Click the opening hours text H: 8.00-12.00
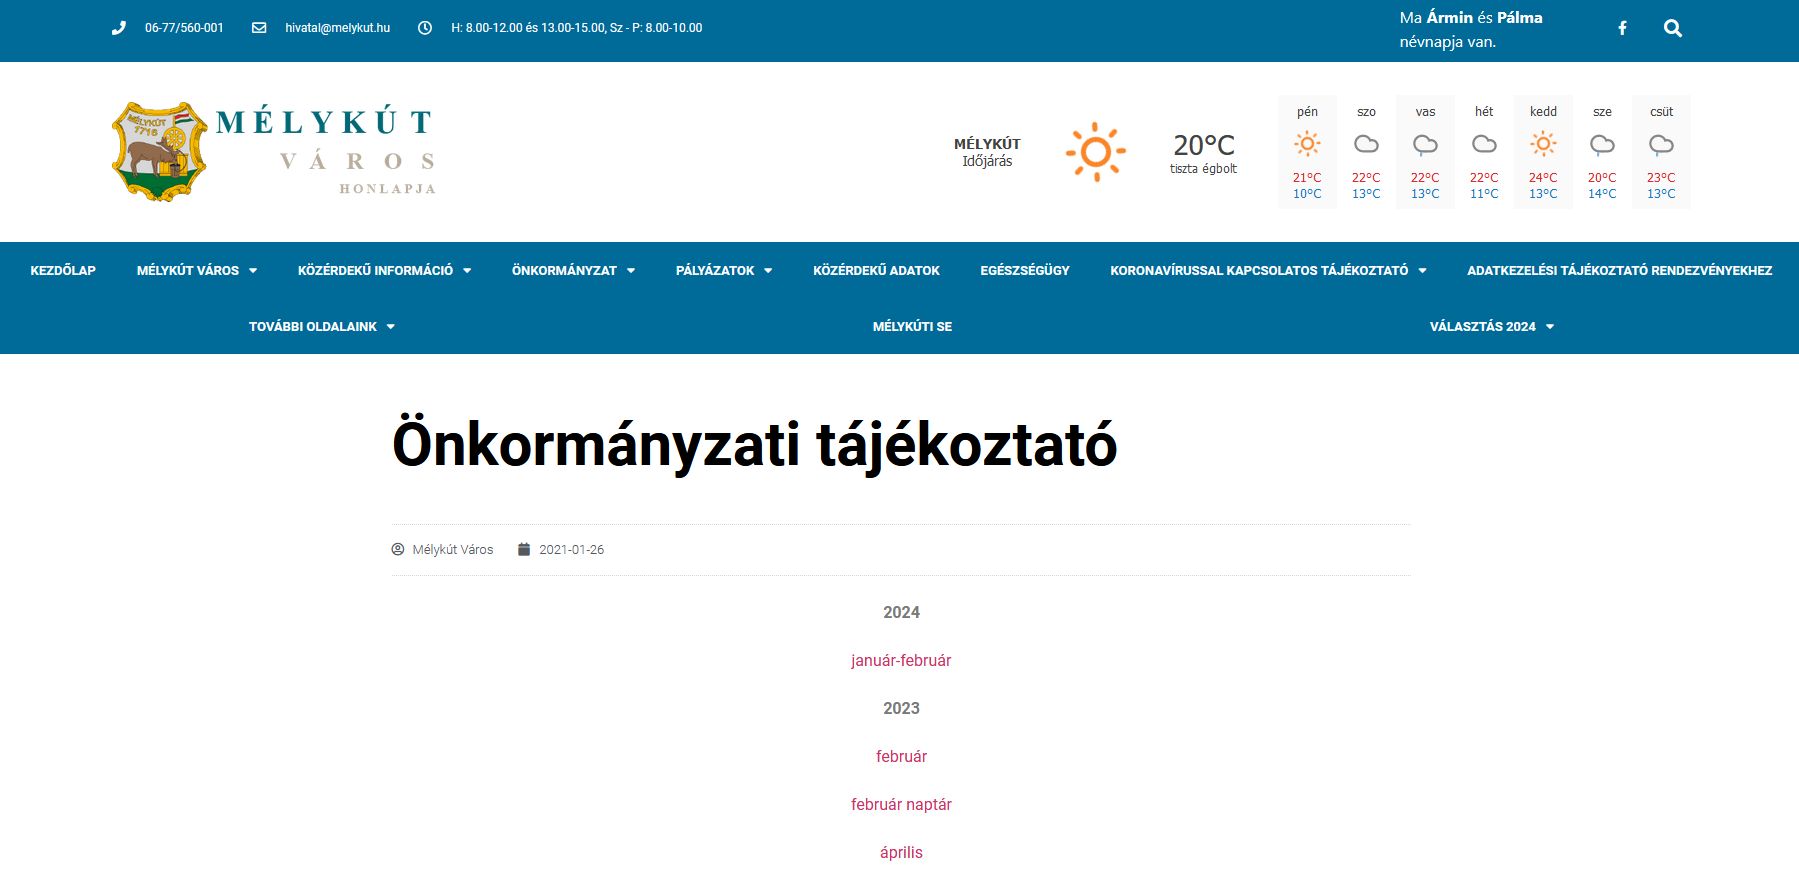Viewport: 1799px width, 885px height. [x=576, y=28]
